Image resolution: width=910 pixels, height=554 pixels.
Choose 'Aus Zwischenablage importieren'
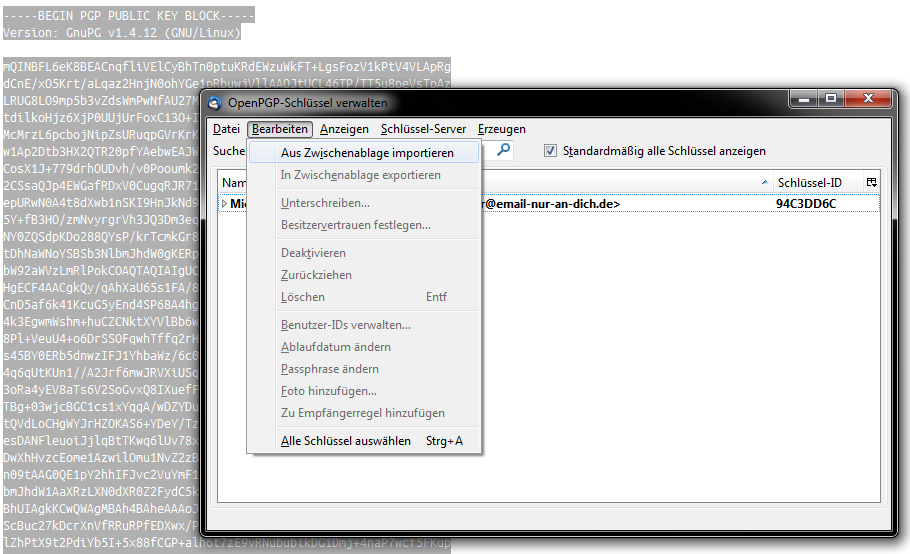coord(366,153)
